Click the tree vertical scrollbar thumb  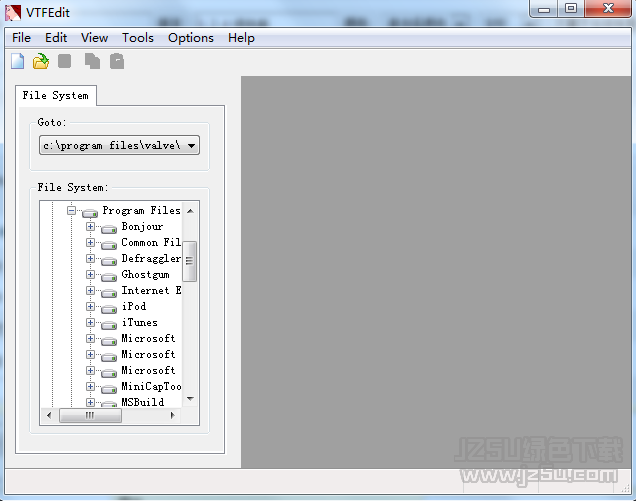point(189,261)
